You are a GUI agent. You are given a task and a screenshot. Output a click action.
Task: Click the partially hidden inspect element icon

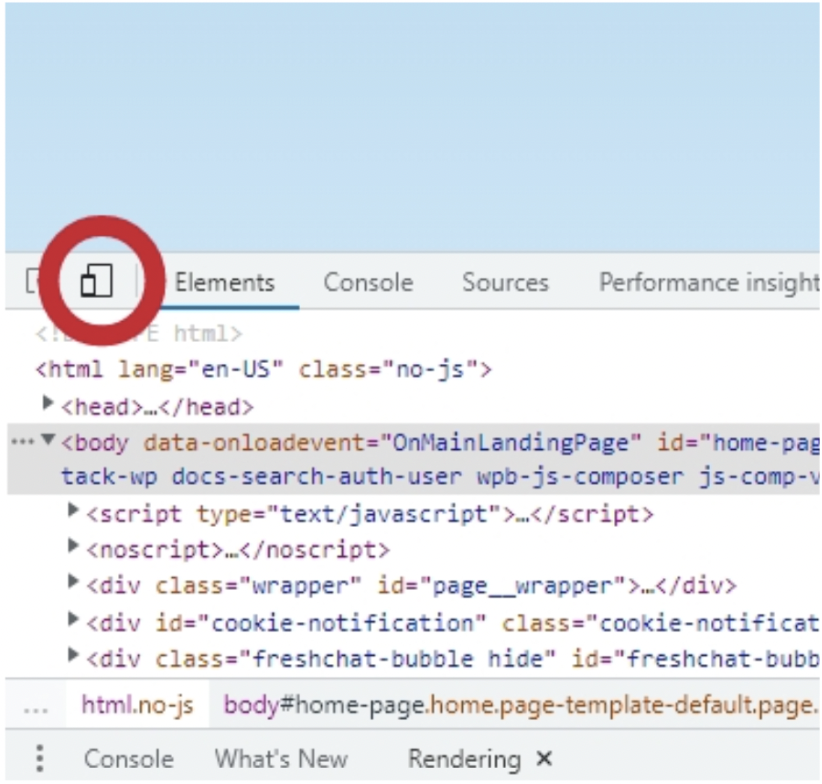coord(33,281)
